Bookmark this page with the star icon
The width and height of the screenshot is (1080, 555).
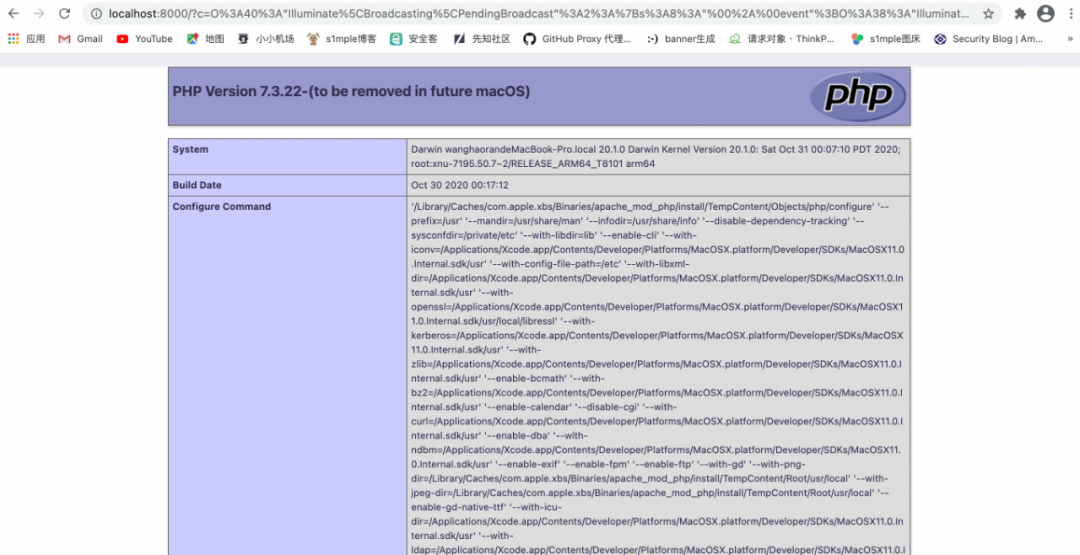point(988,14)
